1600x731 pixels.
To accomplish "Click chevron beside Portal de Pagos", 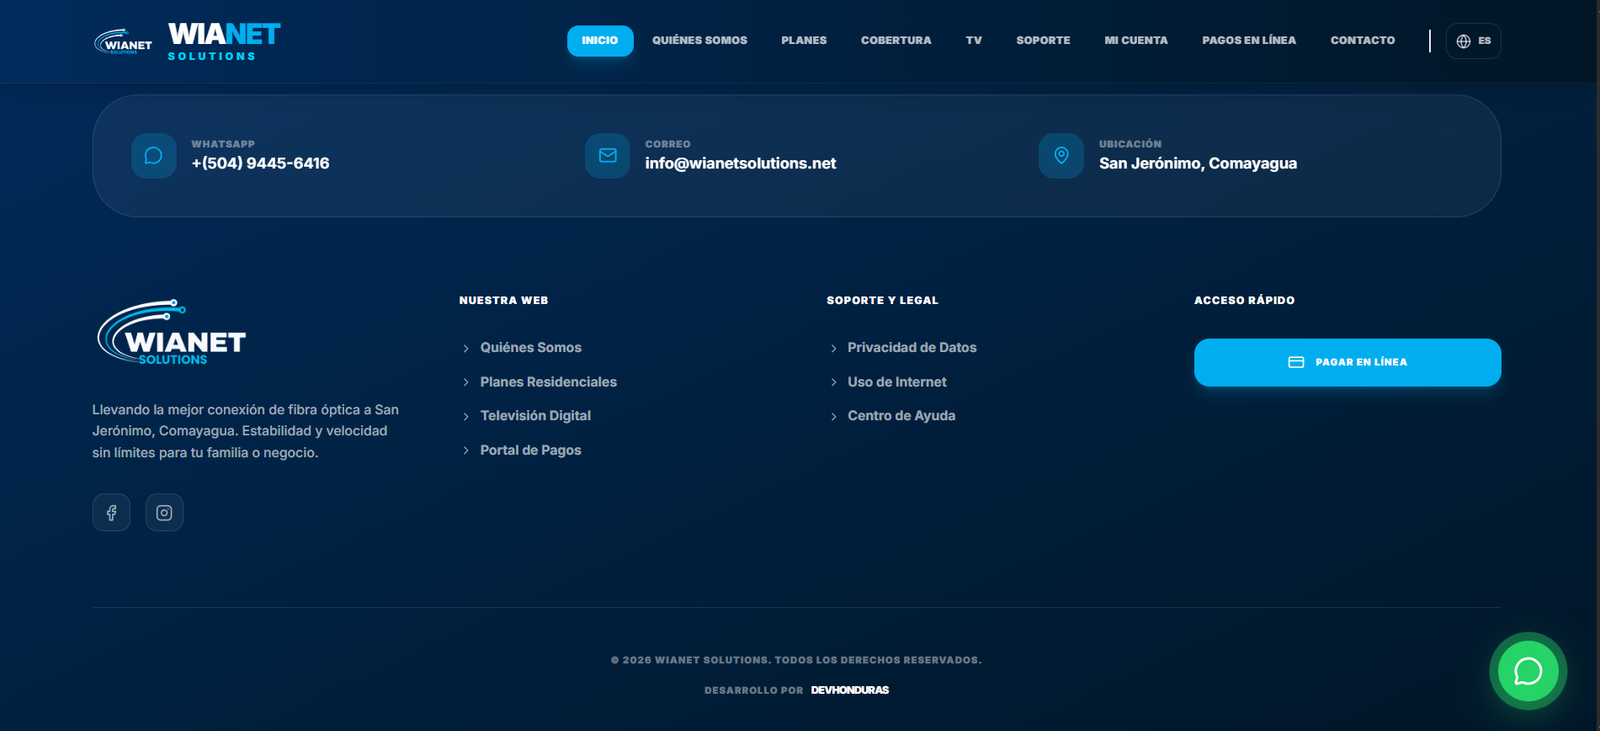I will coord(466,451).
